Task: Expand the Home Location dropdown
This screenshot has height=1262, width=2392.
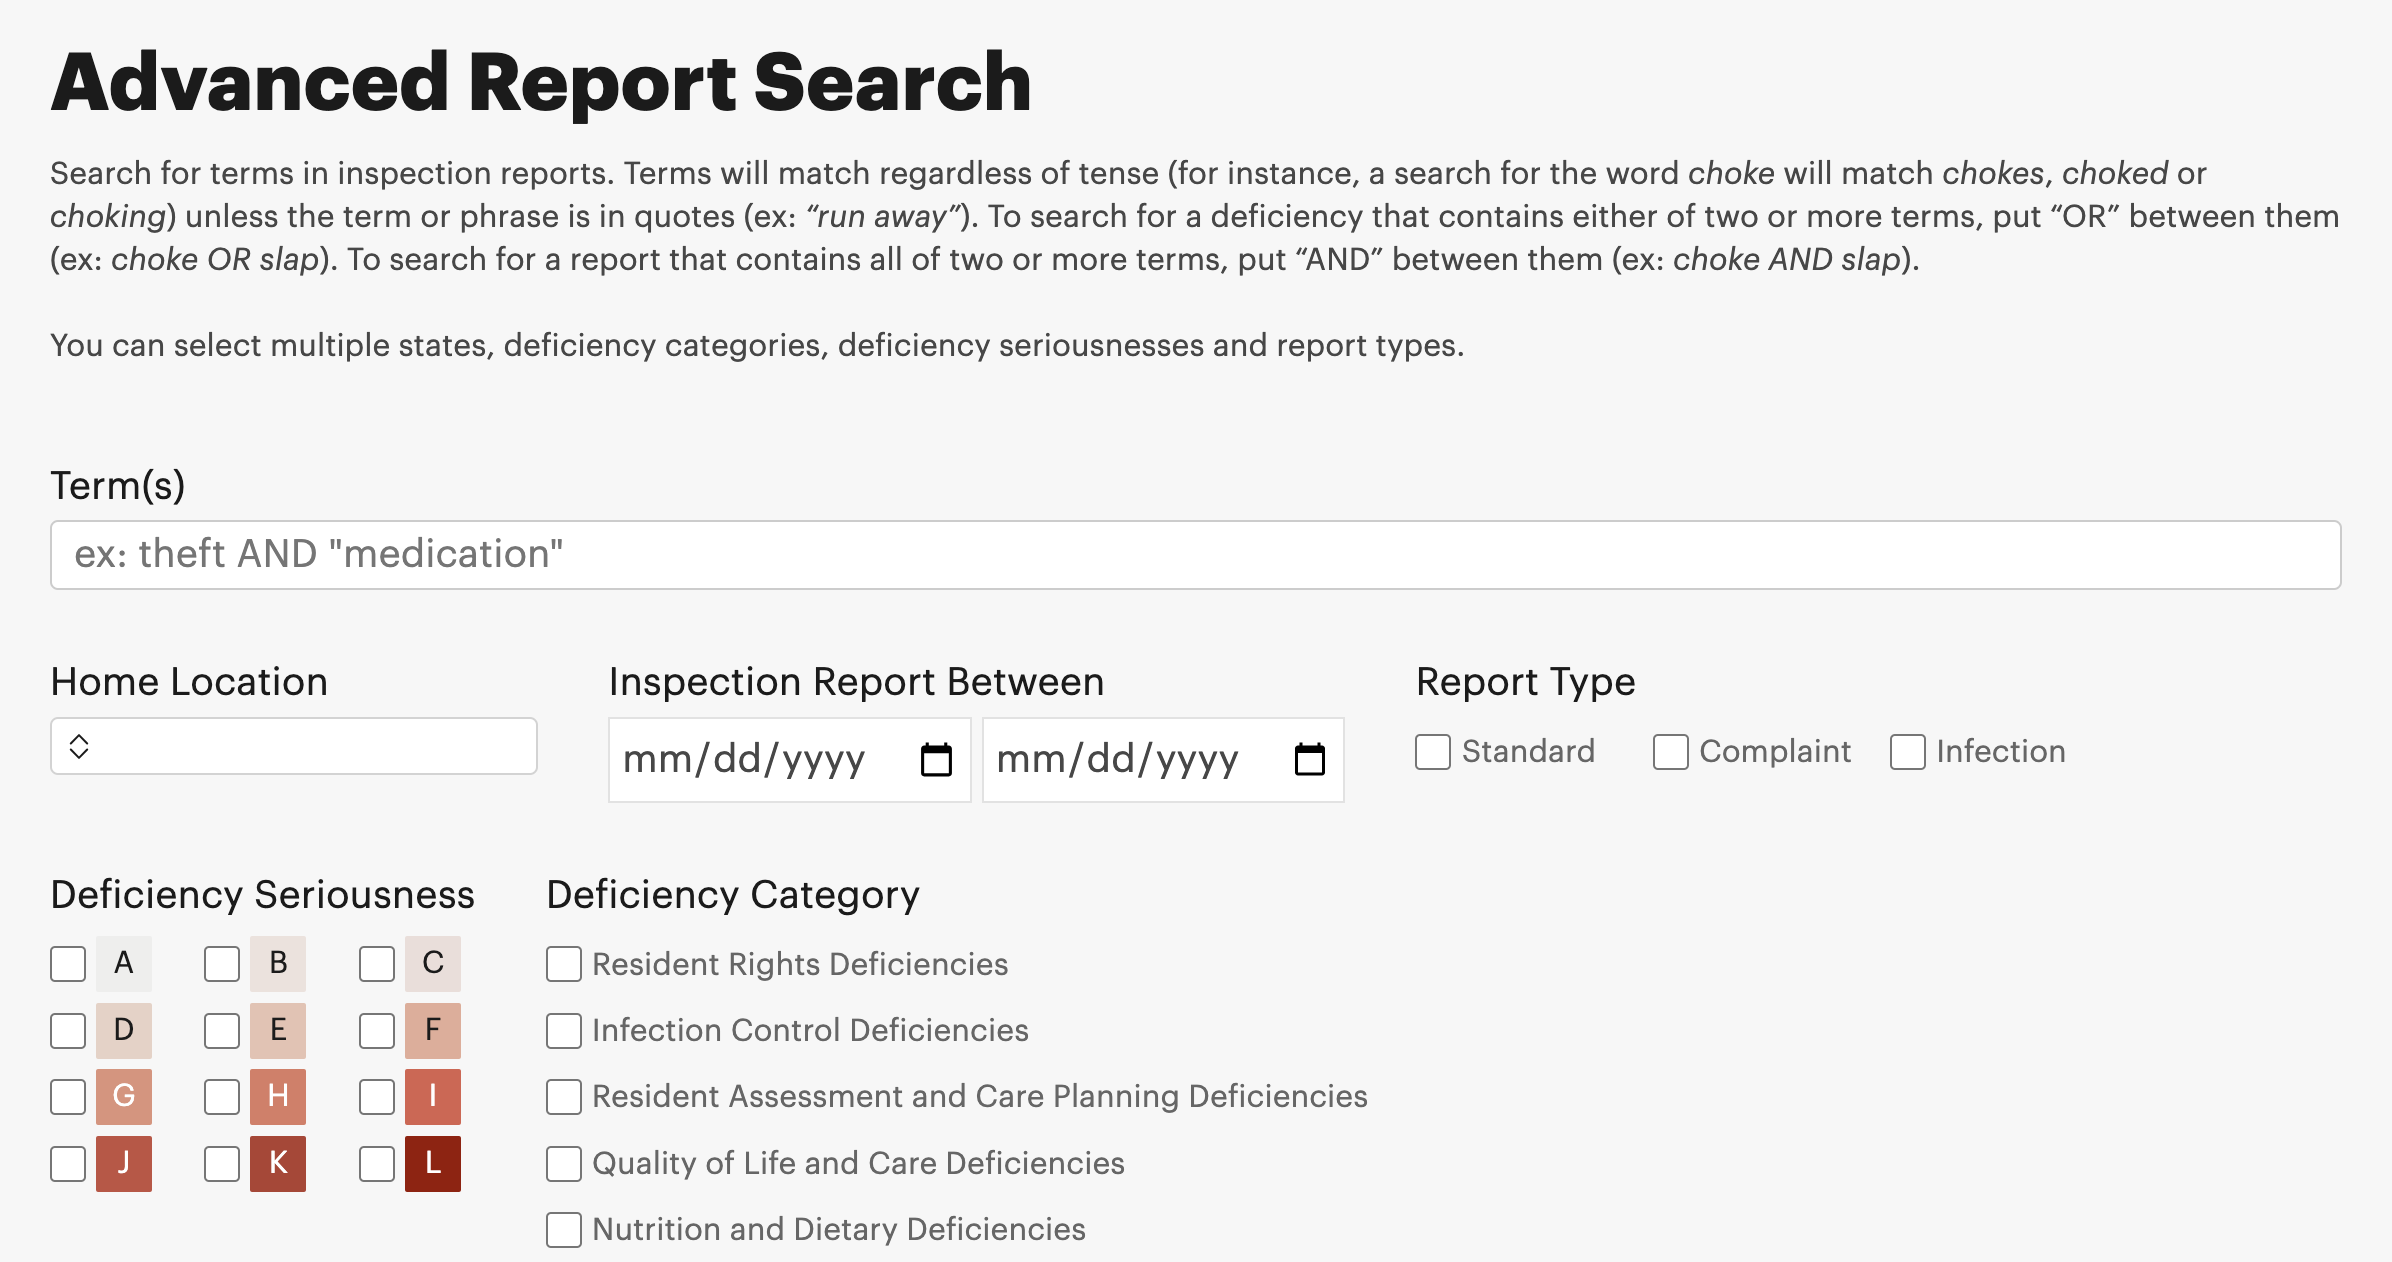Action: tap(293, 746)
